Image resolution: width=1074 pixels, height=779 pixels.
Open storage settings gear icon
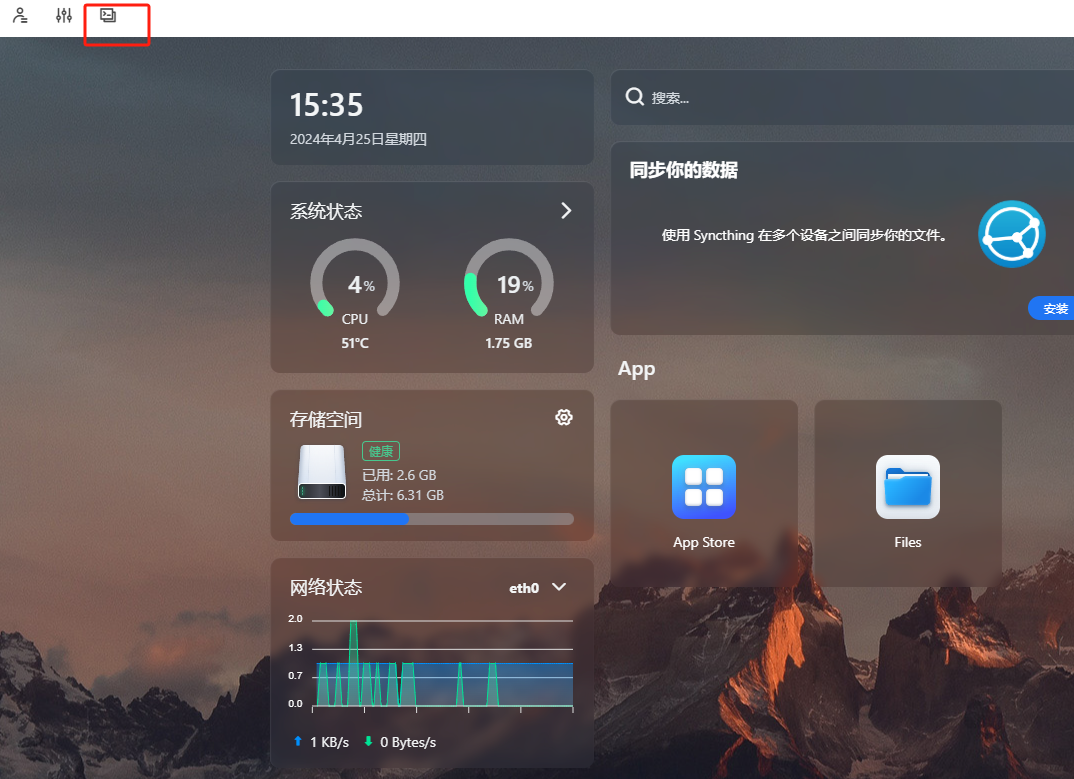tap(564, 417)
